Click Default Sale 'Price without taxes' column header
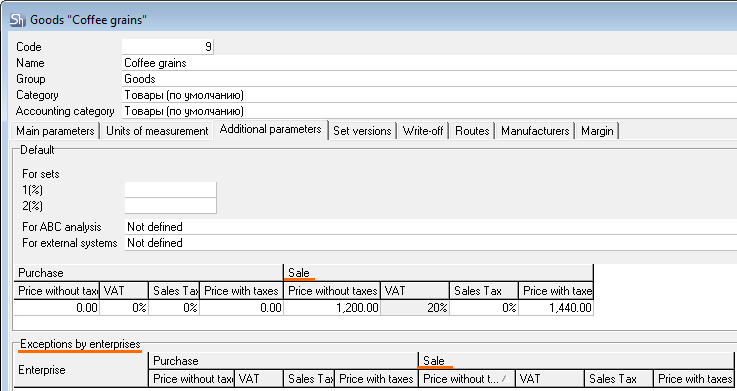 [332, 291]
